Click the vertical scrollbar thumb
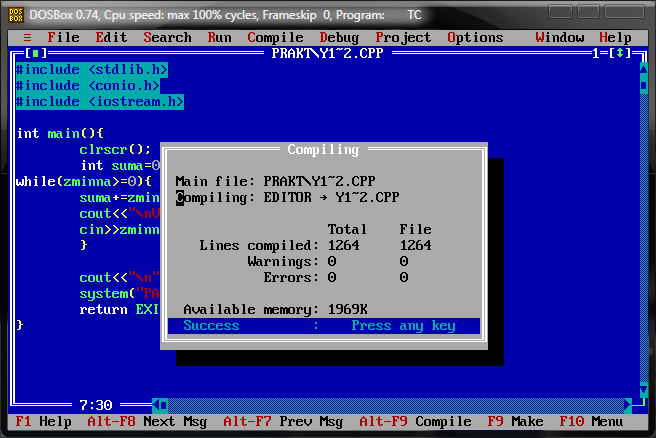 coord(643,85)
